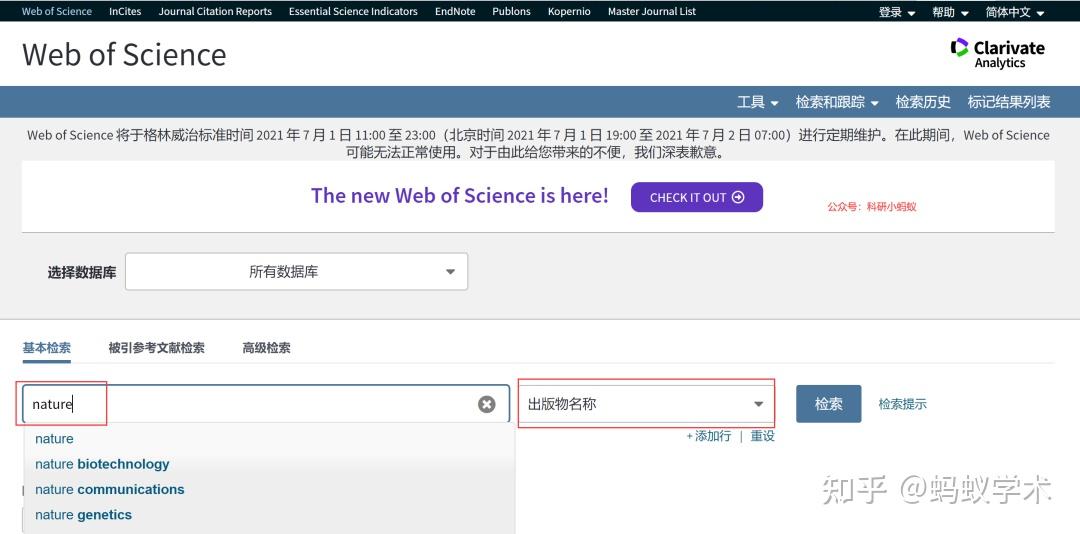Open the 简体中文 language dropdown
The width and height of the screenshot is (1080, 534).
tap(1015, 12)
